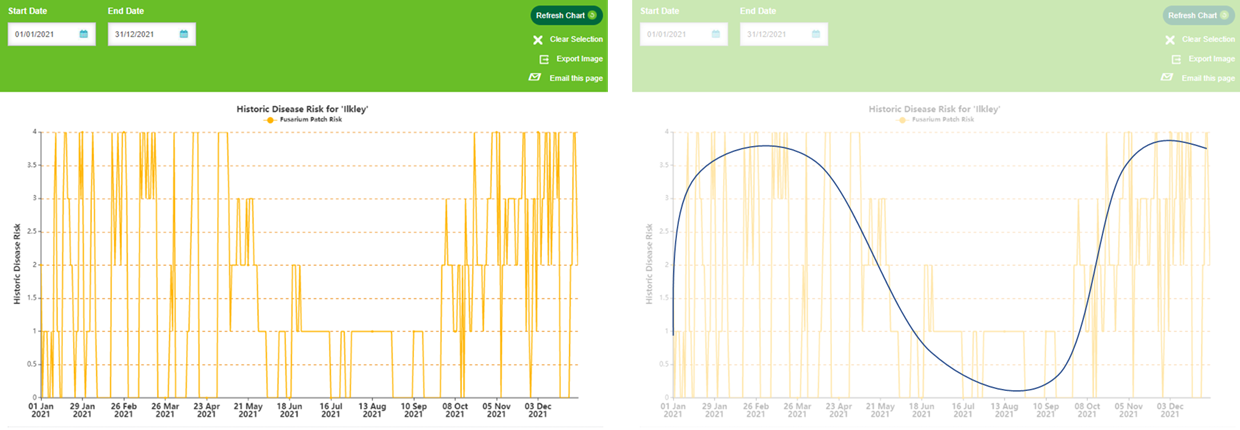This screenshot has width=1240, height=430.
Task: Click the left chart title Historic Disease Risk
Action: coord(302,108)
